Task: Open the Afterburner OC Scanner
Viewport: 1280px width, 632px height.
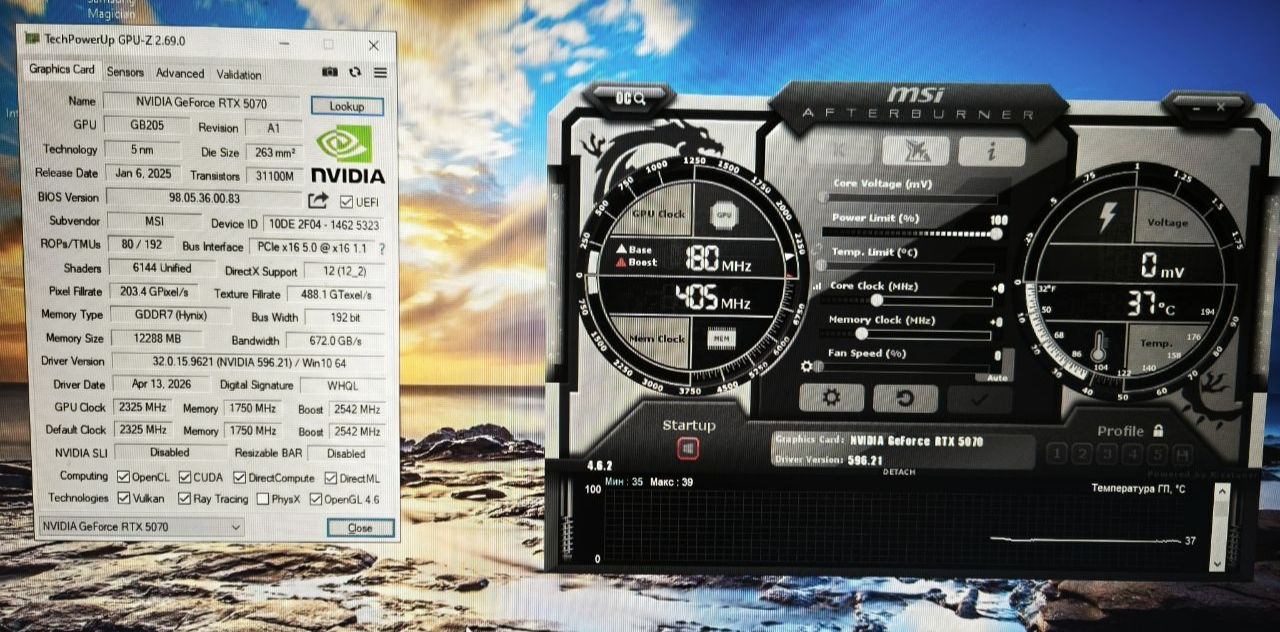Action: pyautogui.click(x=630, y=98)
